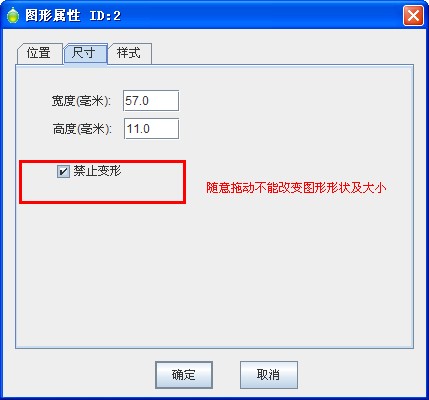Click the 图形属性 ID:2 title text

click(x=73, y=16)
